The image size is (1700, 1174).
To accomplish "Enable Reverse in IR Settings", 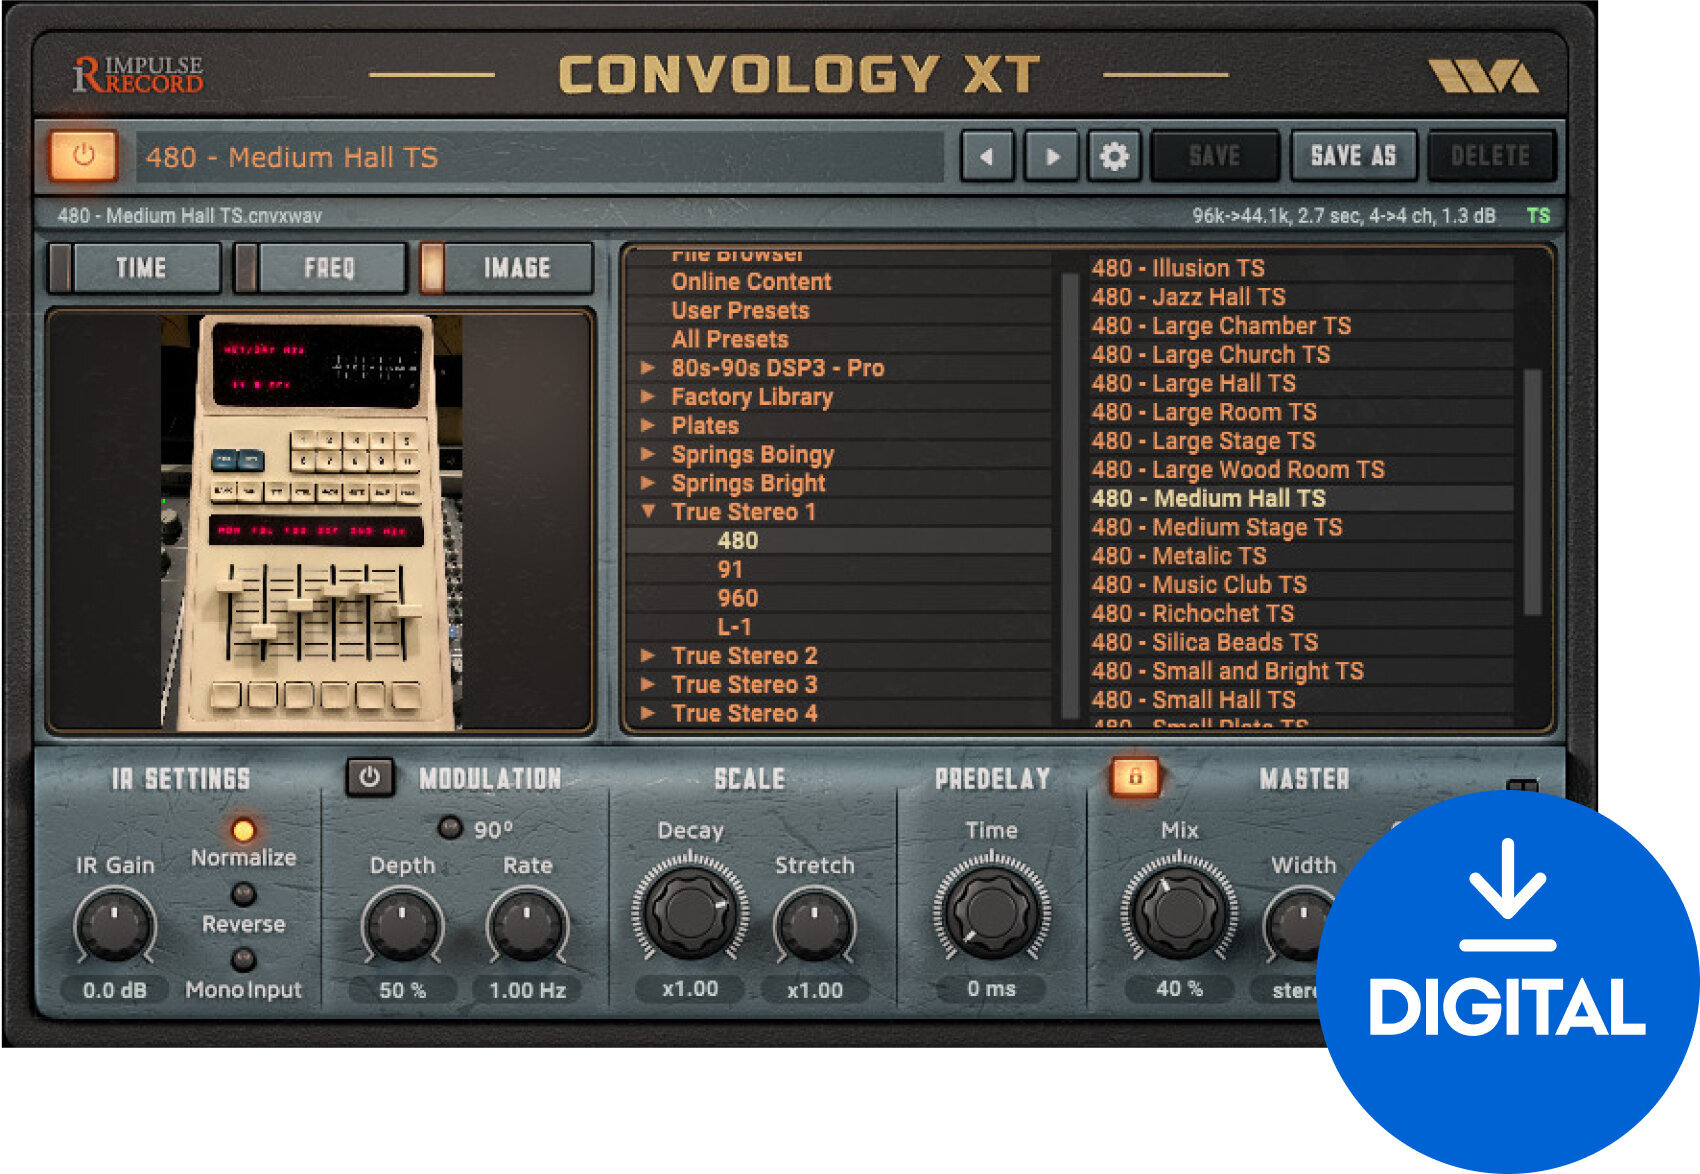I will [241, 895].
